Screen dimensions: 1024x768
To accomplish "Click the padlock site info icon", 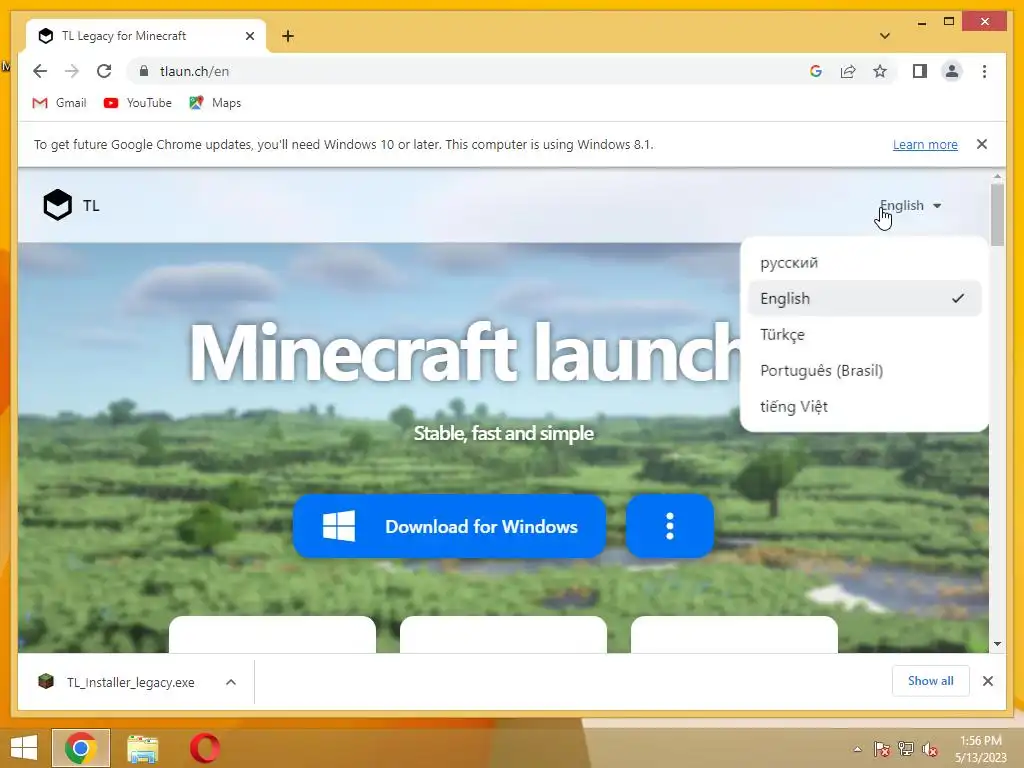I will coord(144,71).
